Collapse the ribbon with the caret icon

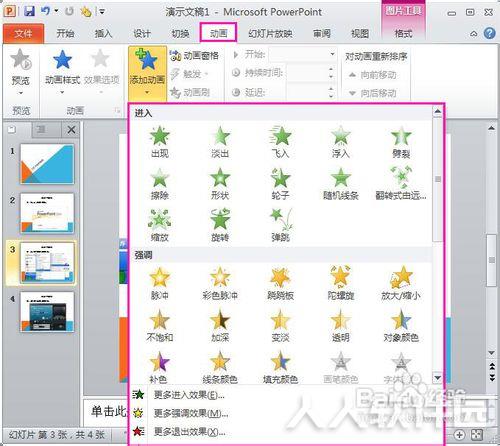tap(474, 34)
